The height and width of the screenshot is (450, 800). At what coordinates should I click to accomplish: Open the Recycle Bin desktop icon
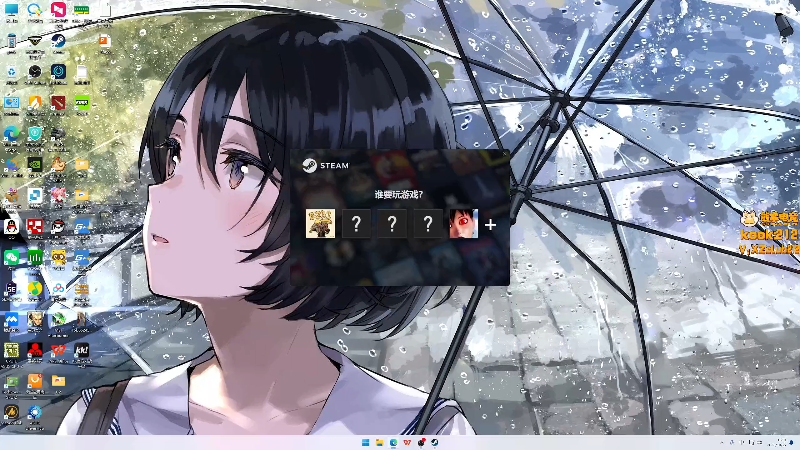[x=11, y=72]
